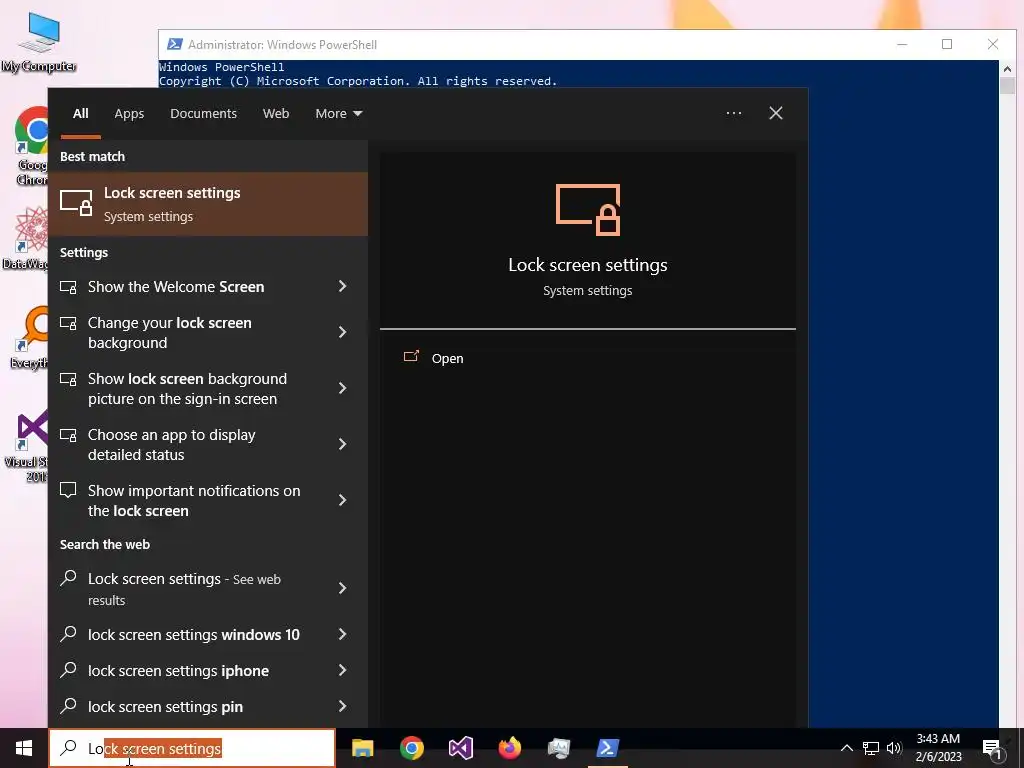Click the PowerShell scrollbar up arrow
This screenshot has height=768, width=1024.
tap(1007, 68)
